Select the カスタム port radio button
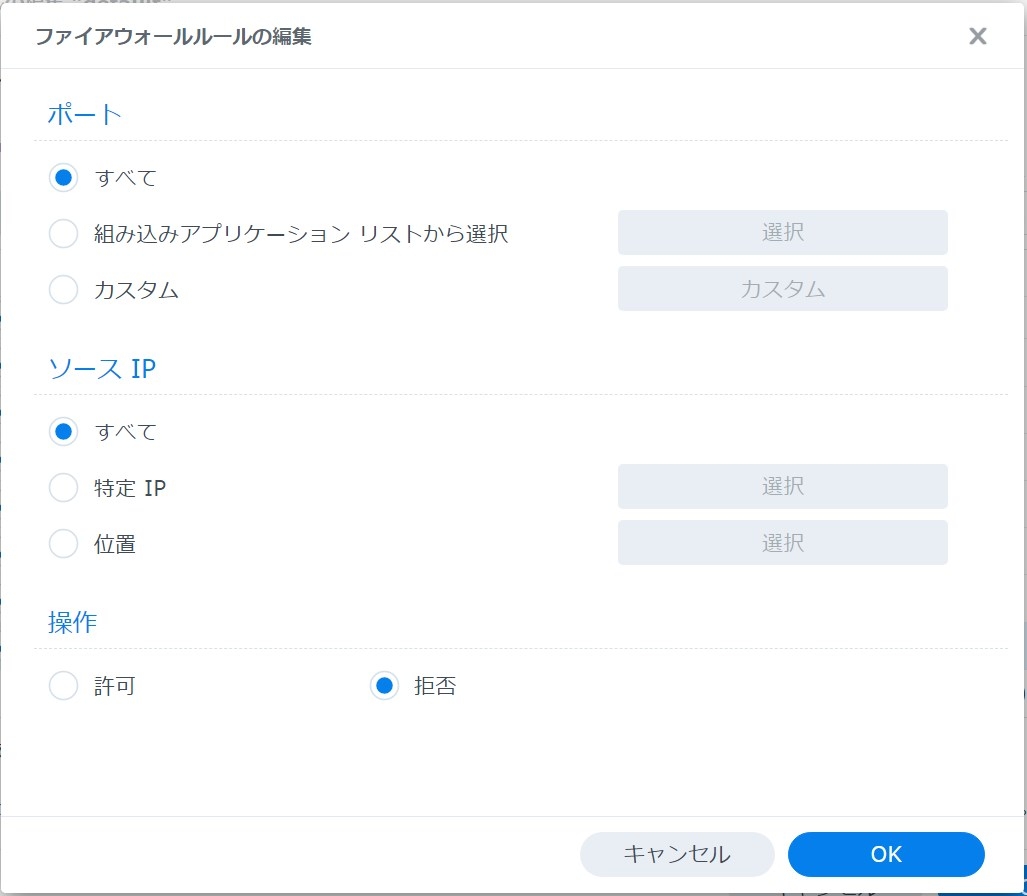Image resolution: width=1027 pixels, height=896 pixels. point(64,290)
